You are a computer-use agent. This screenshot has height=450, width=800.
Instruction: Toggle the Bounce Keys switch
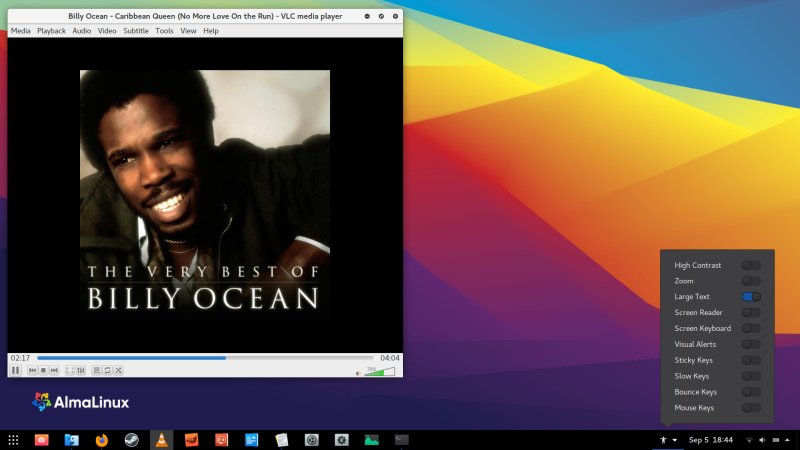(x=751, y=392)
